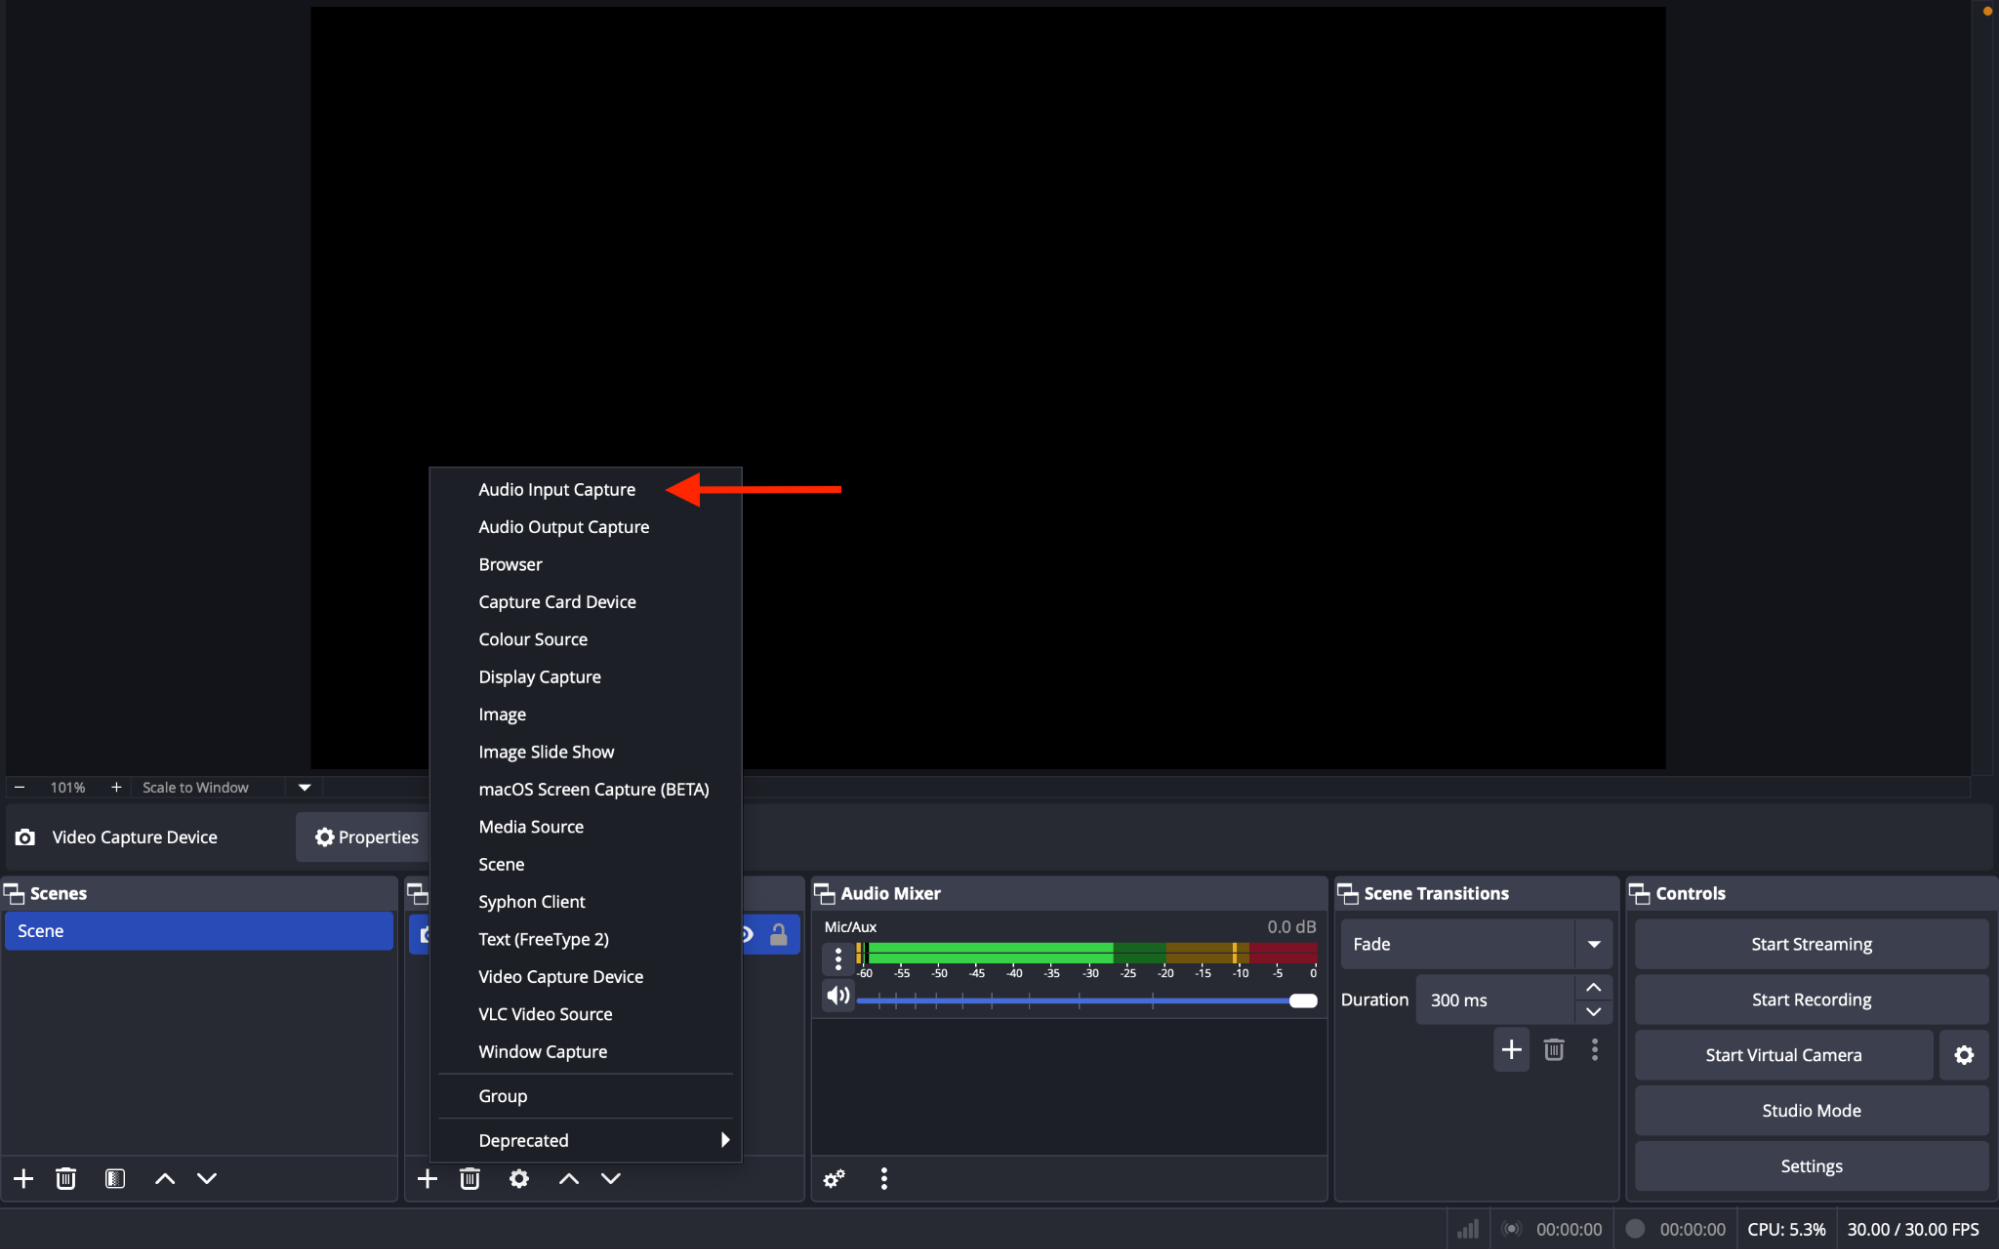Open Settings from the Controls panel
Screen dimensions: 1999x1250
pos(1810,1166)
